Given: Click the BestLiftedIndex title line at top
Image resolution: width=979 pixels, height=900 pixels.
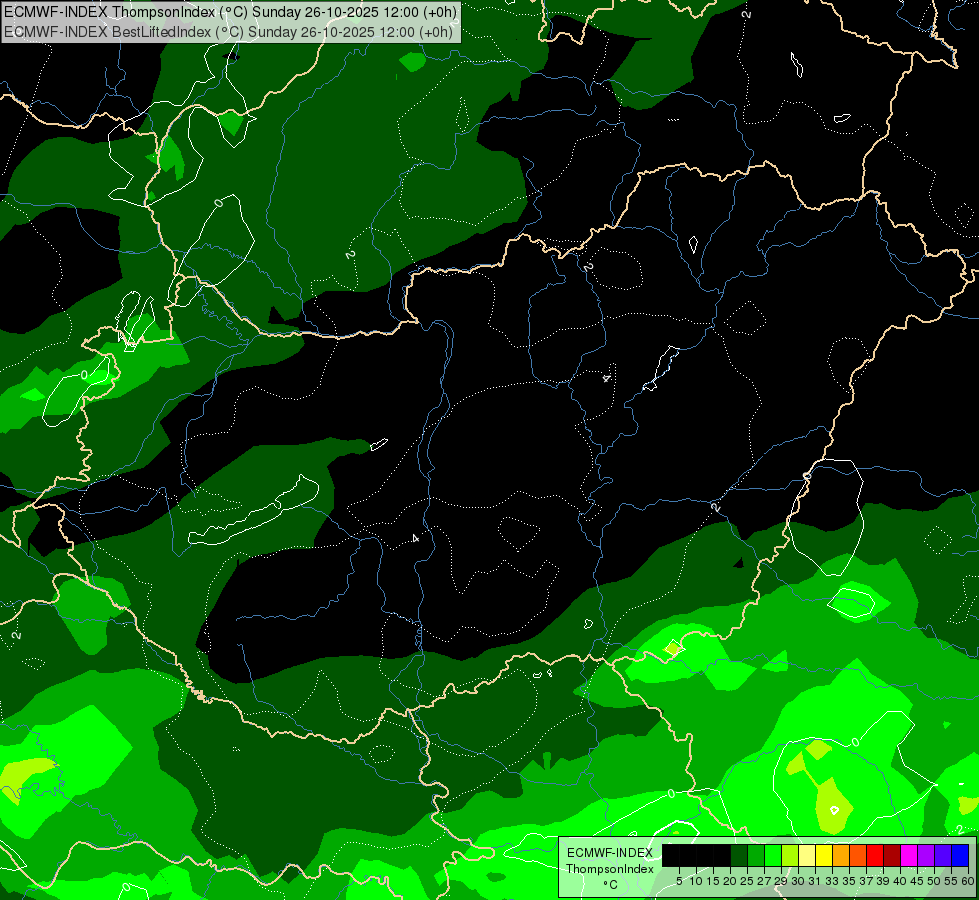Looking at the screenshot, I should point(229,32).
